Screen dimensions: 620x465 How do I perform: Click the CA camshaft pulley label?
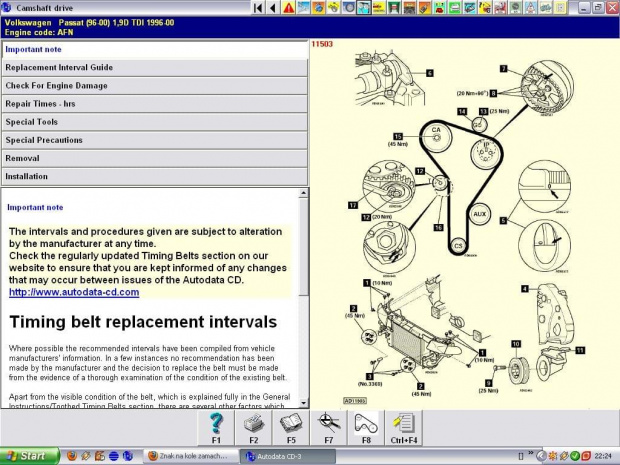(x=436, y=130)
